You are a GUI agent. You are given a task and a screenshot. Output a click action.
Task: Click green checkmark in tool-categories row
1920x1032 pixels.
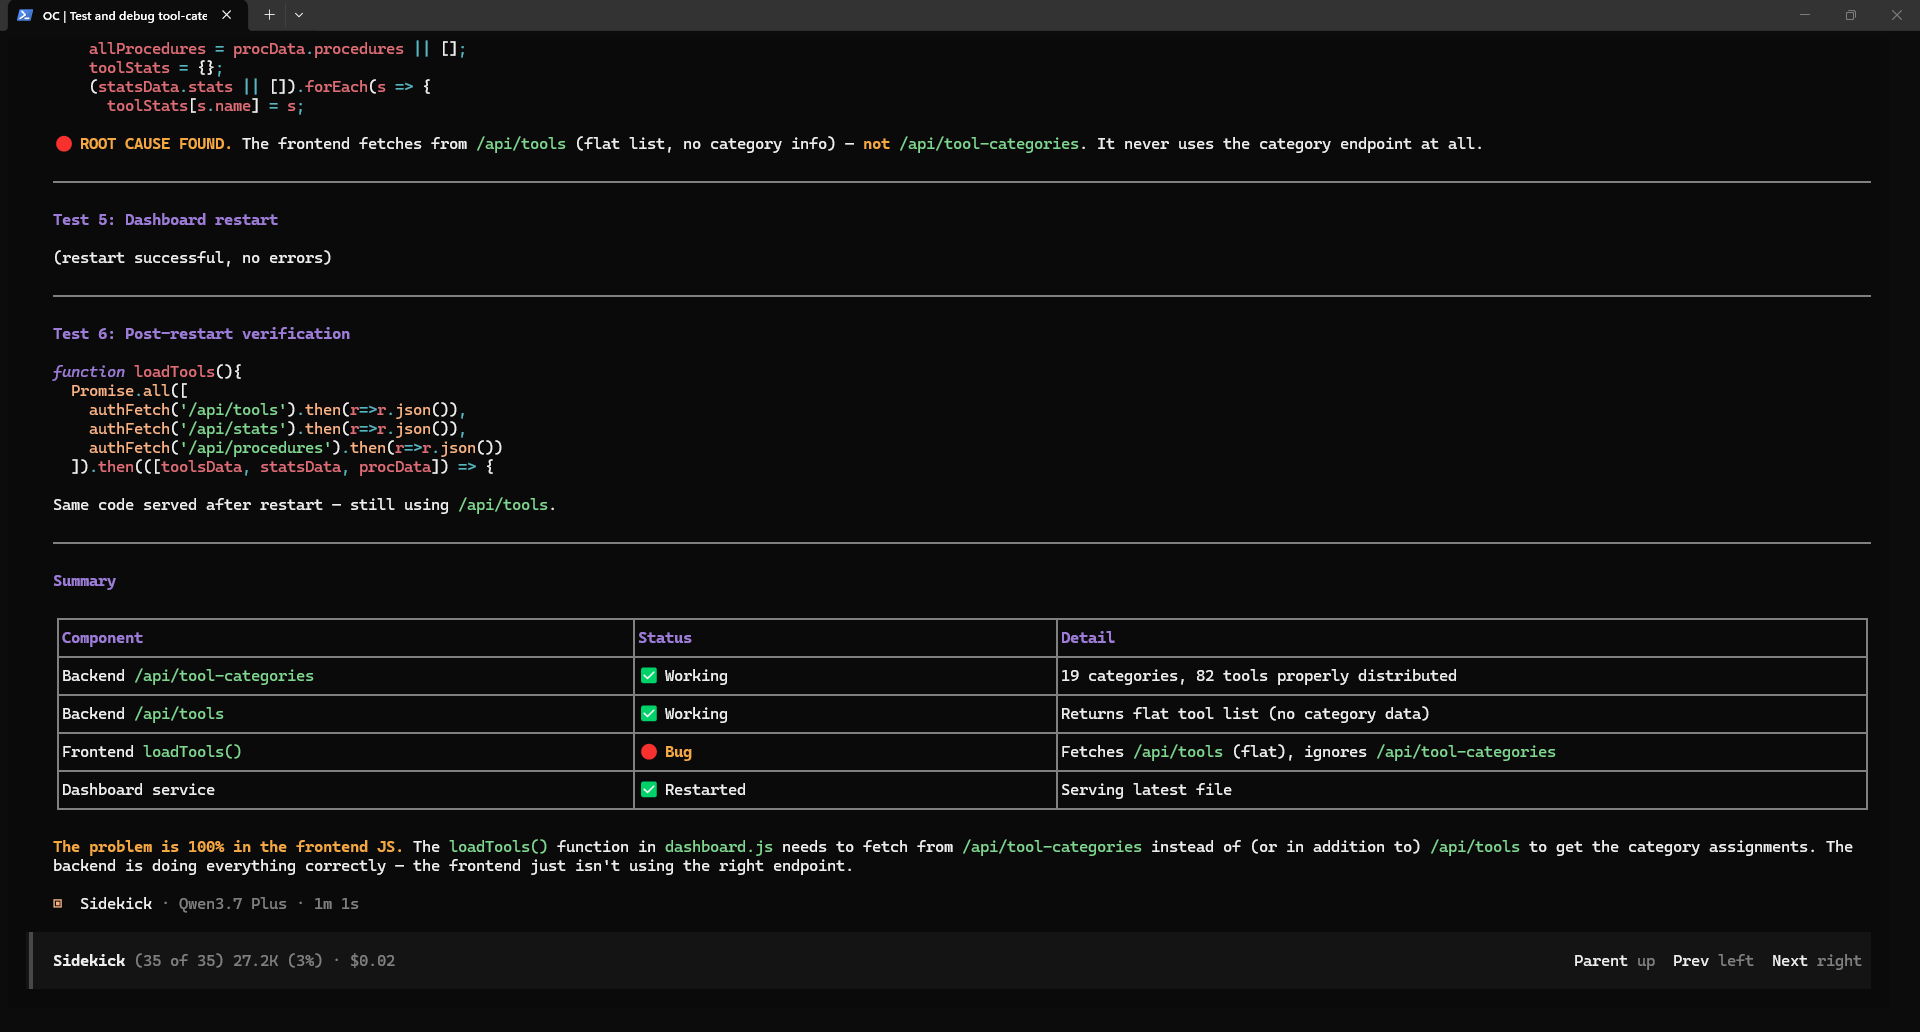(649, 676)
